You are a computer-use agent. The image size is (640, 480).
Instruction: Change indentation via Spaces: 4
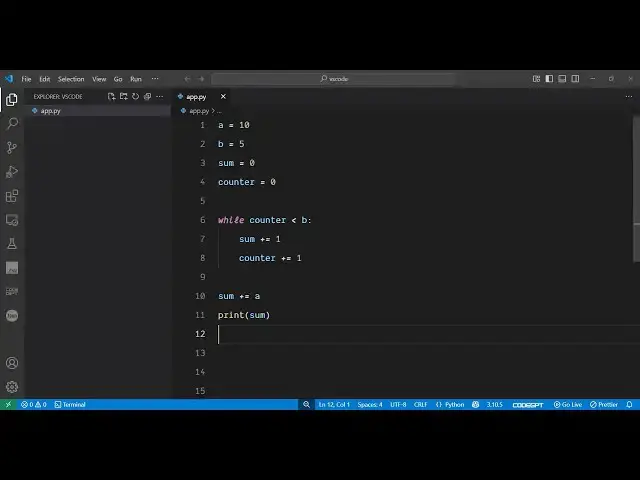(370, 404)
